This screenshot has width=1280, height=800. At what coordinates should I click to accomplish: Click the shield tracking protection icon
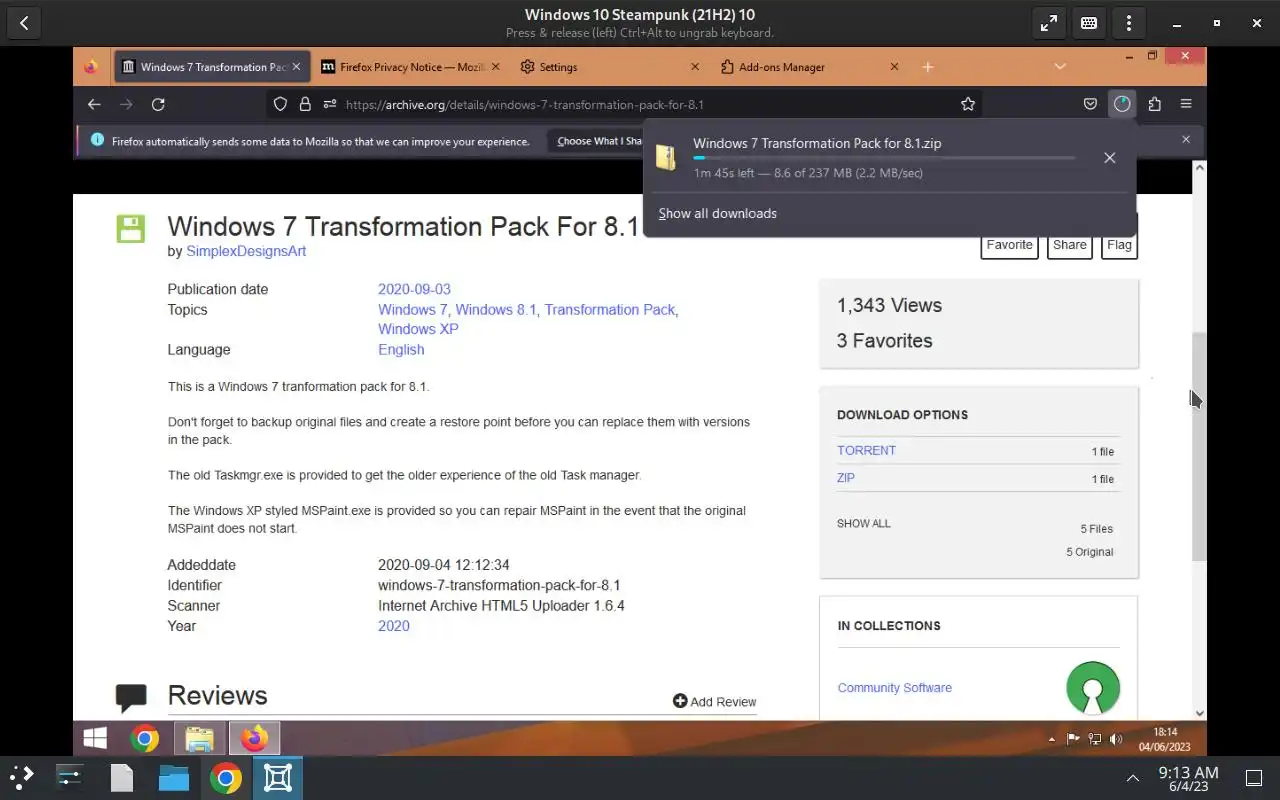coord(281,104)
